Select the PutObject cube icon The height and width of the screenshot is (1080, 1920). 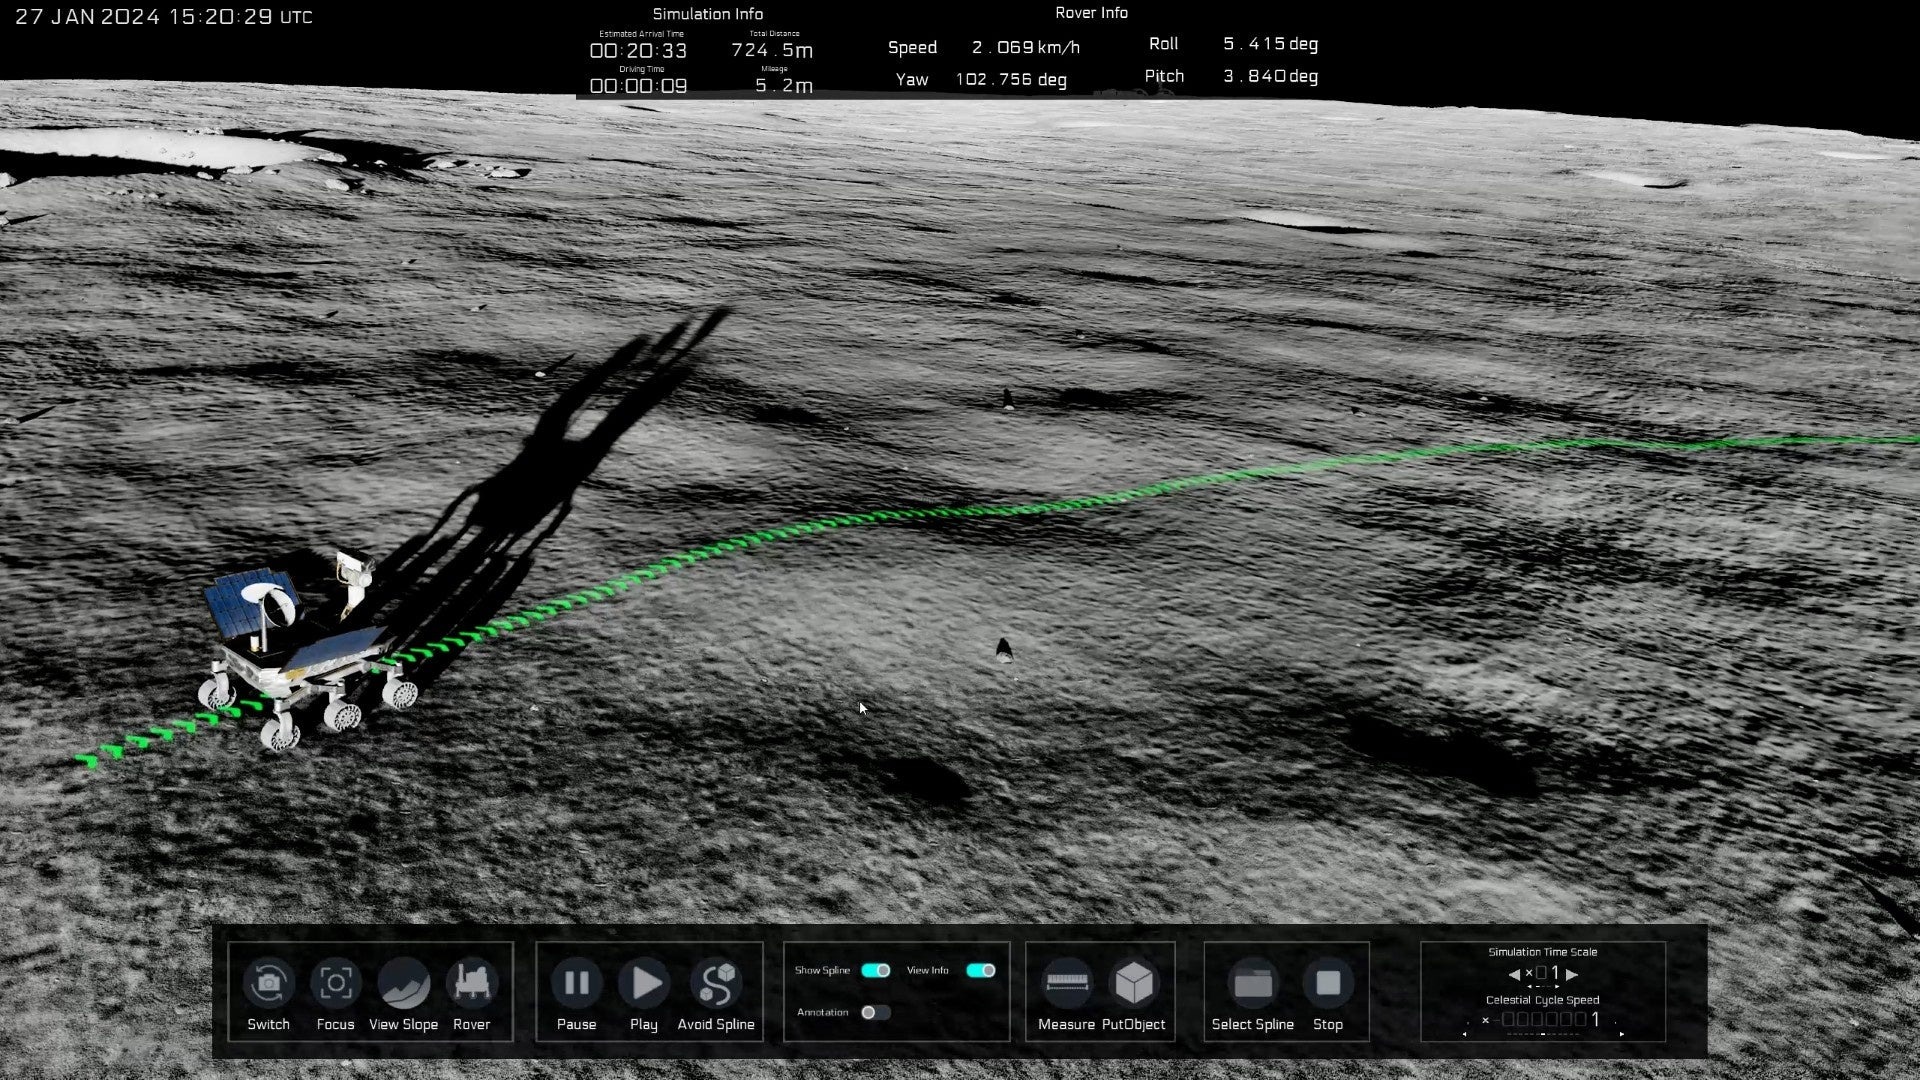coord(1134,984)
